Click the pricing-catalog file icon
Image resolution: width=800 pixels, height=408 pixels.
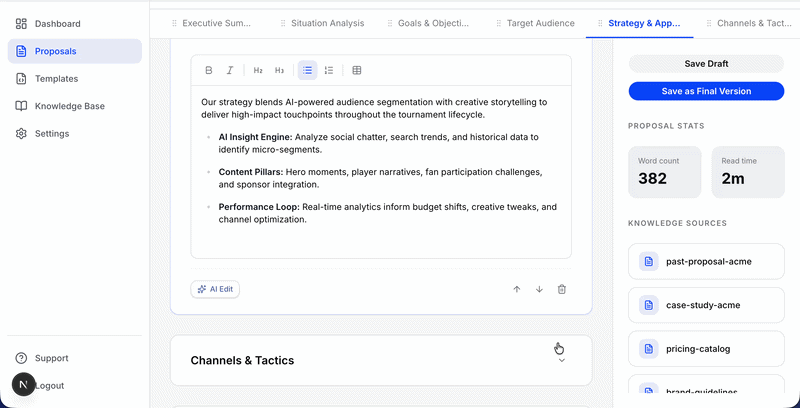(x=648, y=349)
